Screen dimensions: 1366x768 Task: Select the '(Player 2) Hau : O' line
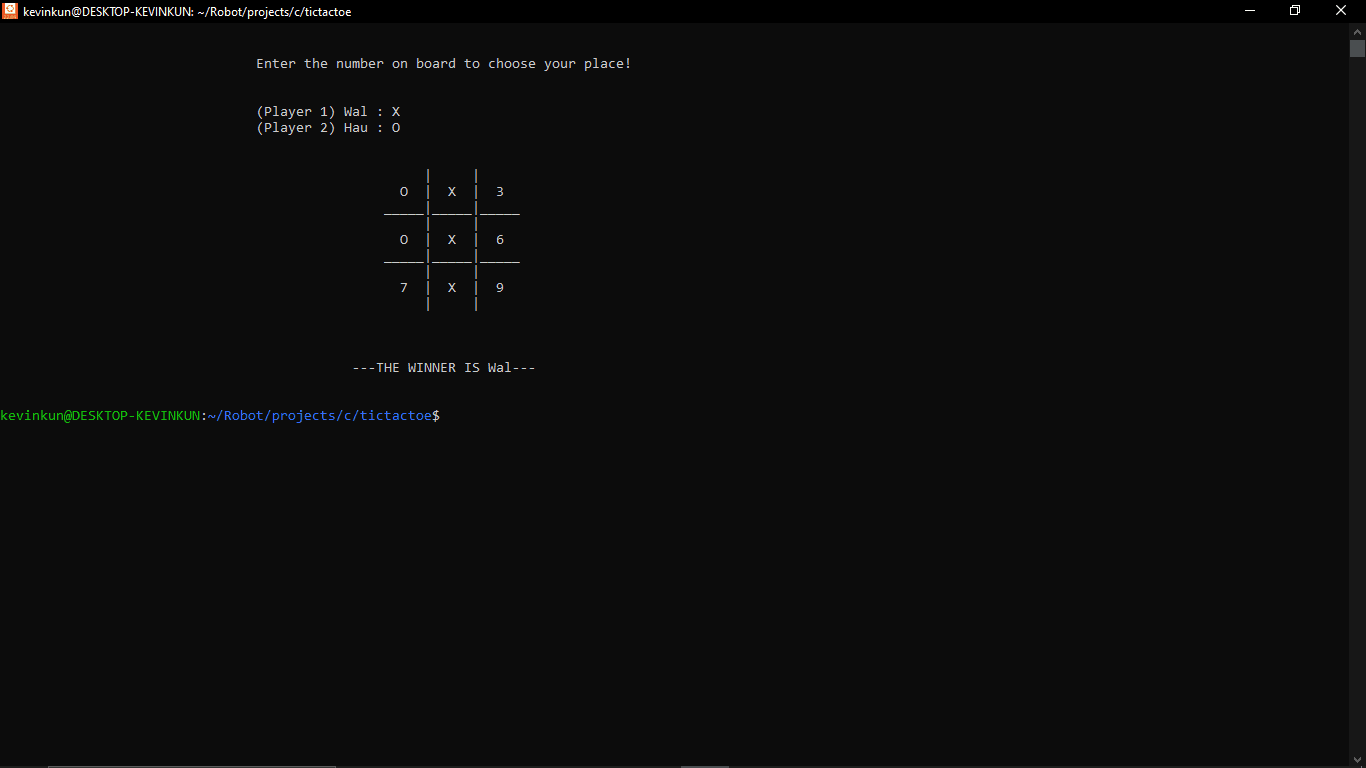[328, 128]
